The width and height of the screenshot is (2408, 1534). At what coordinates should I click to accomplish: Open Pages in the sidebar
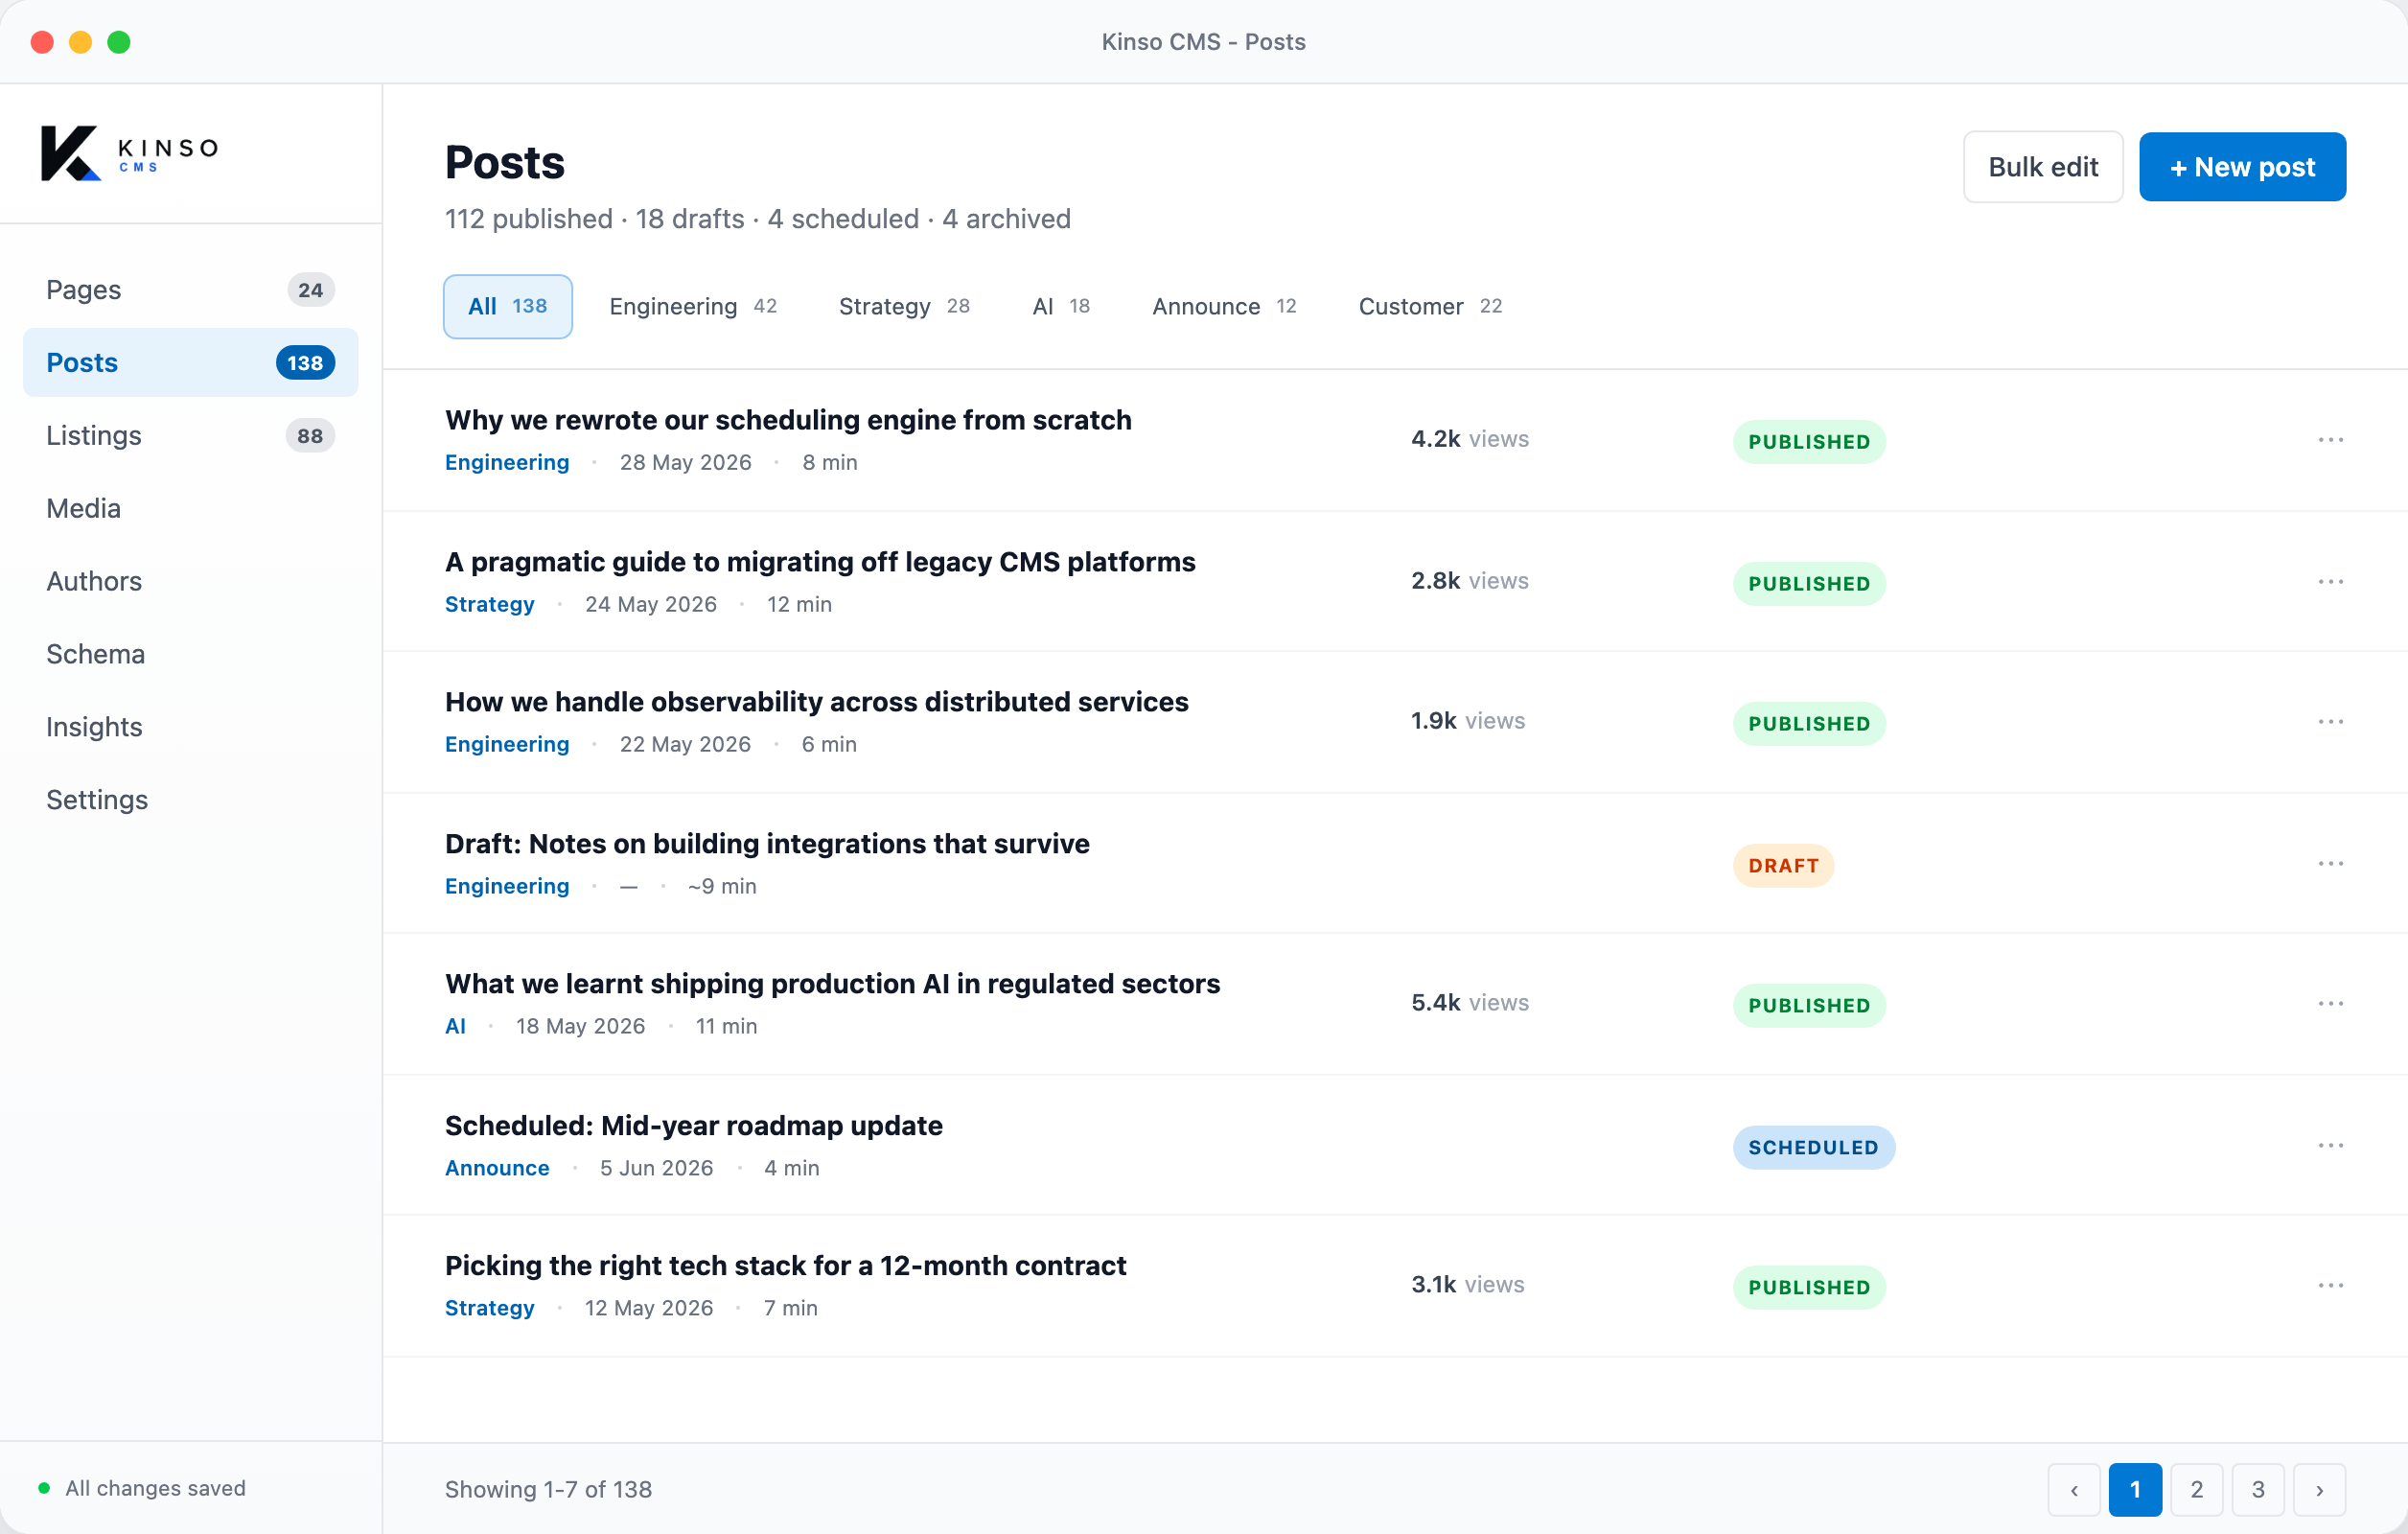pyautogui.click(x=190, y=290)
